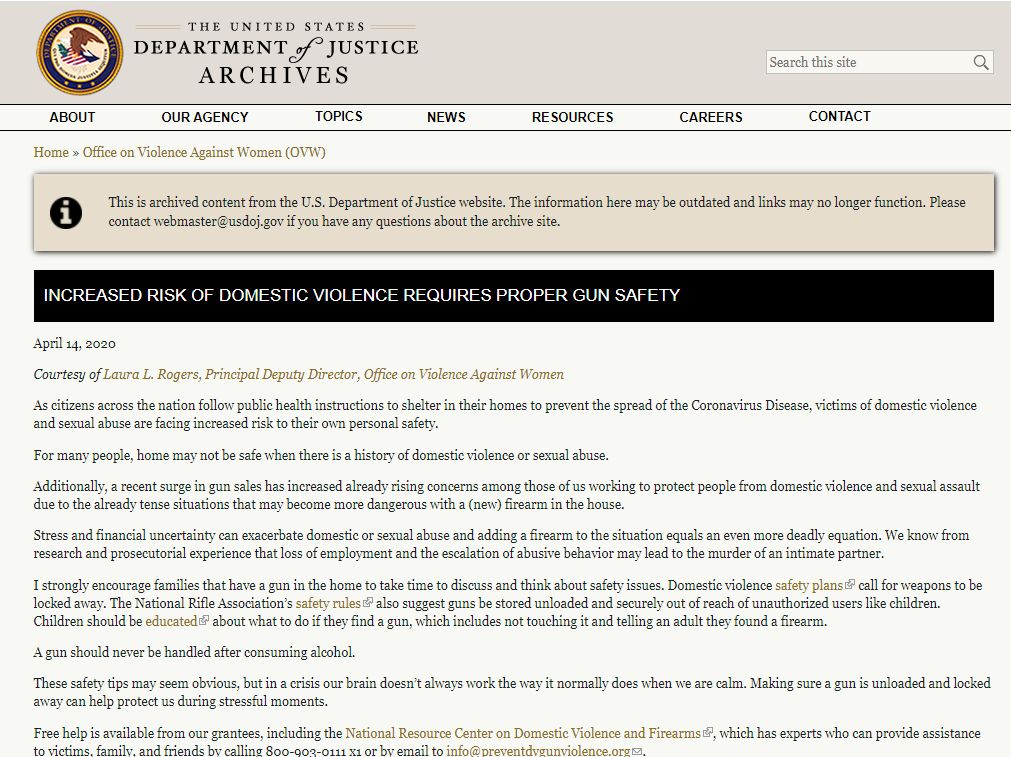This screenshot has height=757, width=1011.
Task: Click sentence about handling gun after alcohol
Action: 194,652
